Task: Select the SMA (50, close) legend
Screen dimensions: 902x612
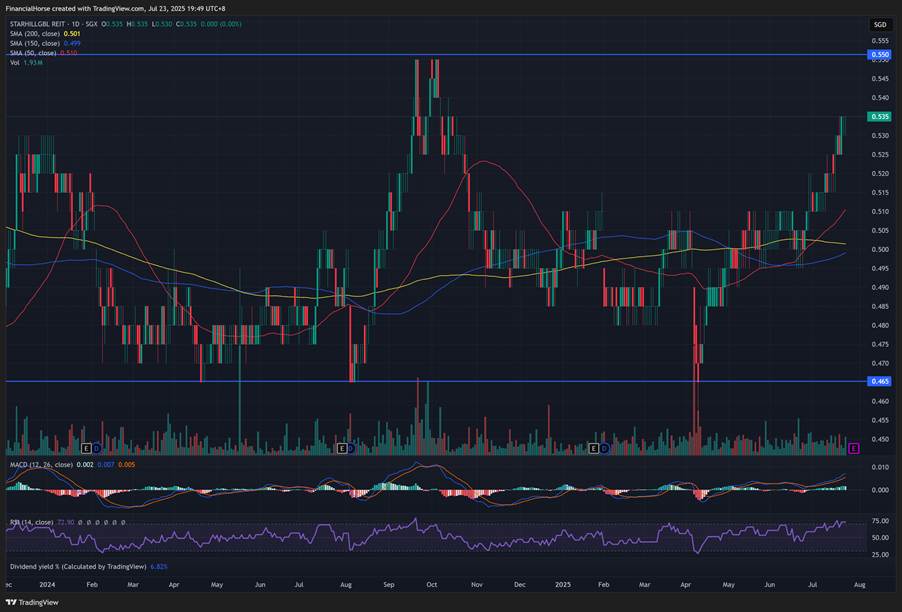Action: tap(33, 53)
